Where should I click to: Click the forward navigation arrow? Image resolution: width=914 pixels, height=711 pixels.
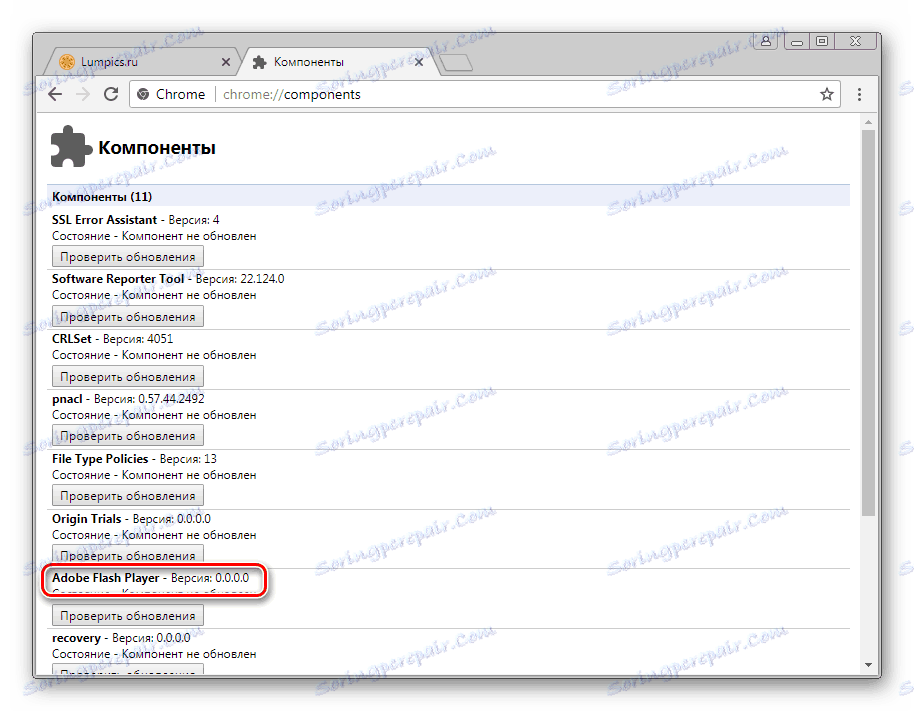tap(83, 94)
